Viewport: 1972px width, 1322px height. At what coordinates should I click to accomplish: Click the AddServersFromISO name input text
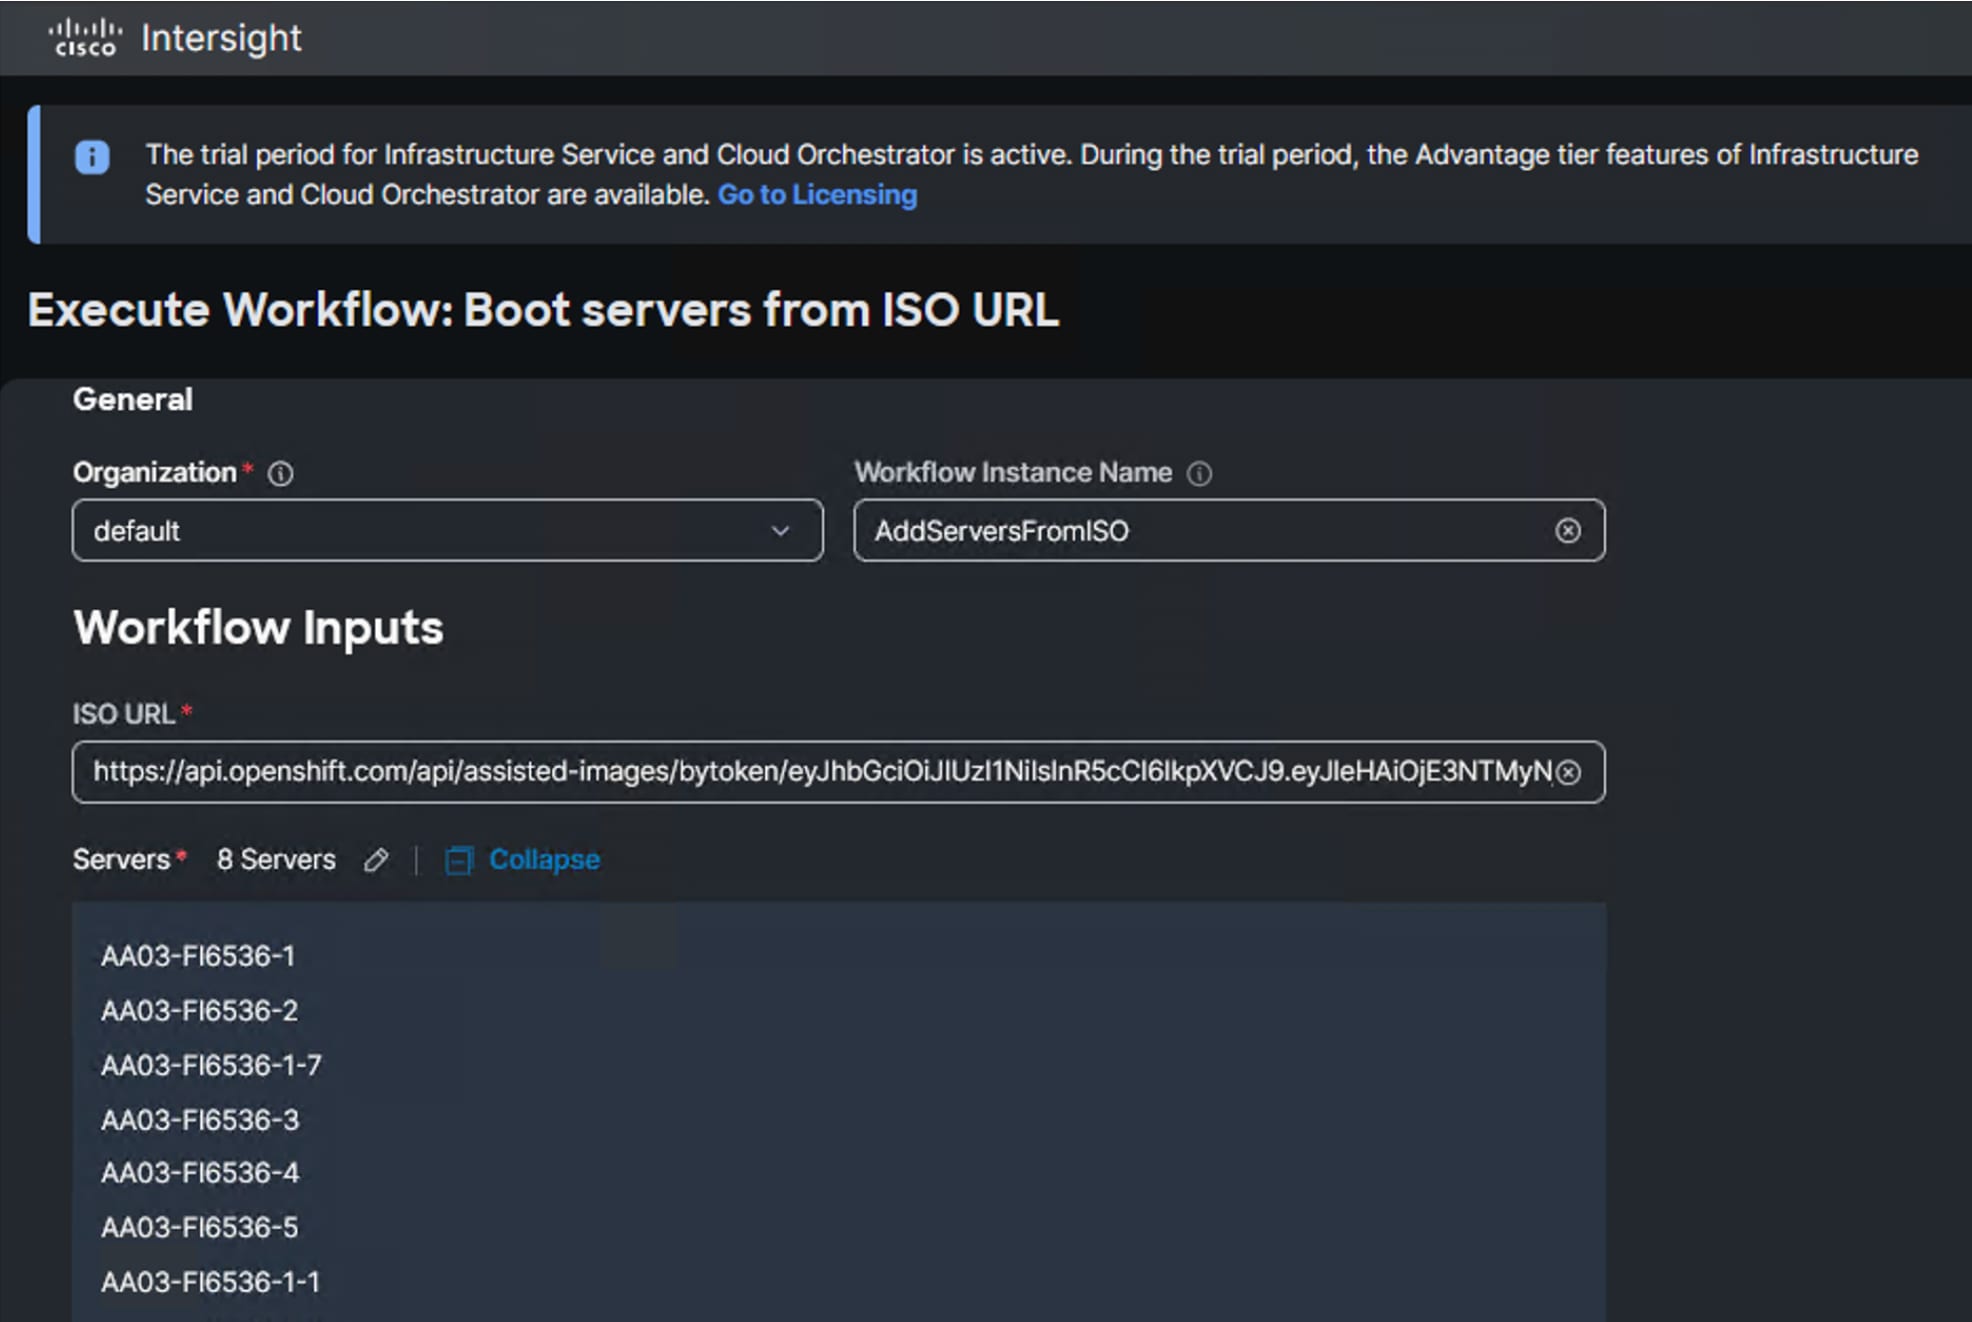pyautogui.click(x=1002, y=531)
